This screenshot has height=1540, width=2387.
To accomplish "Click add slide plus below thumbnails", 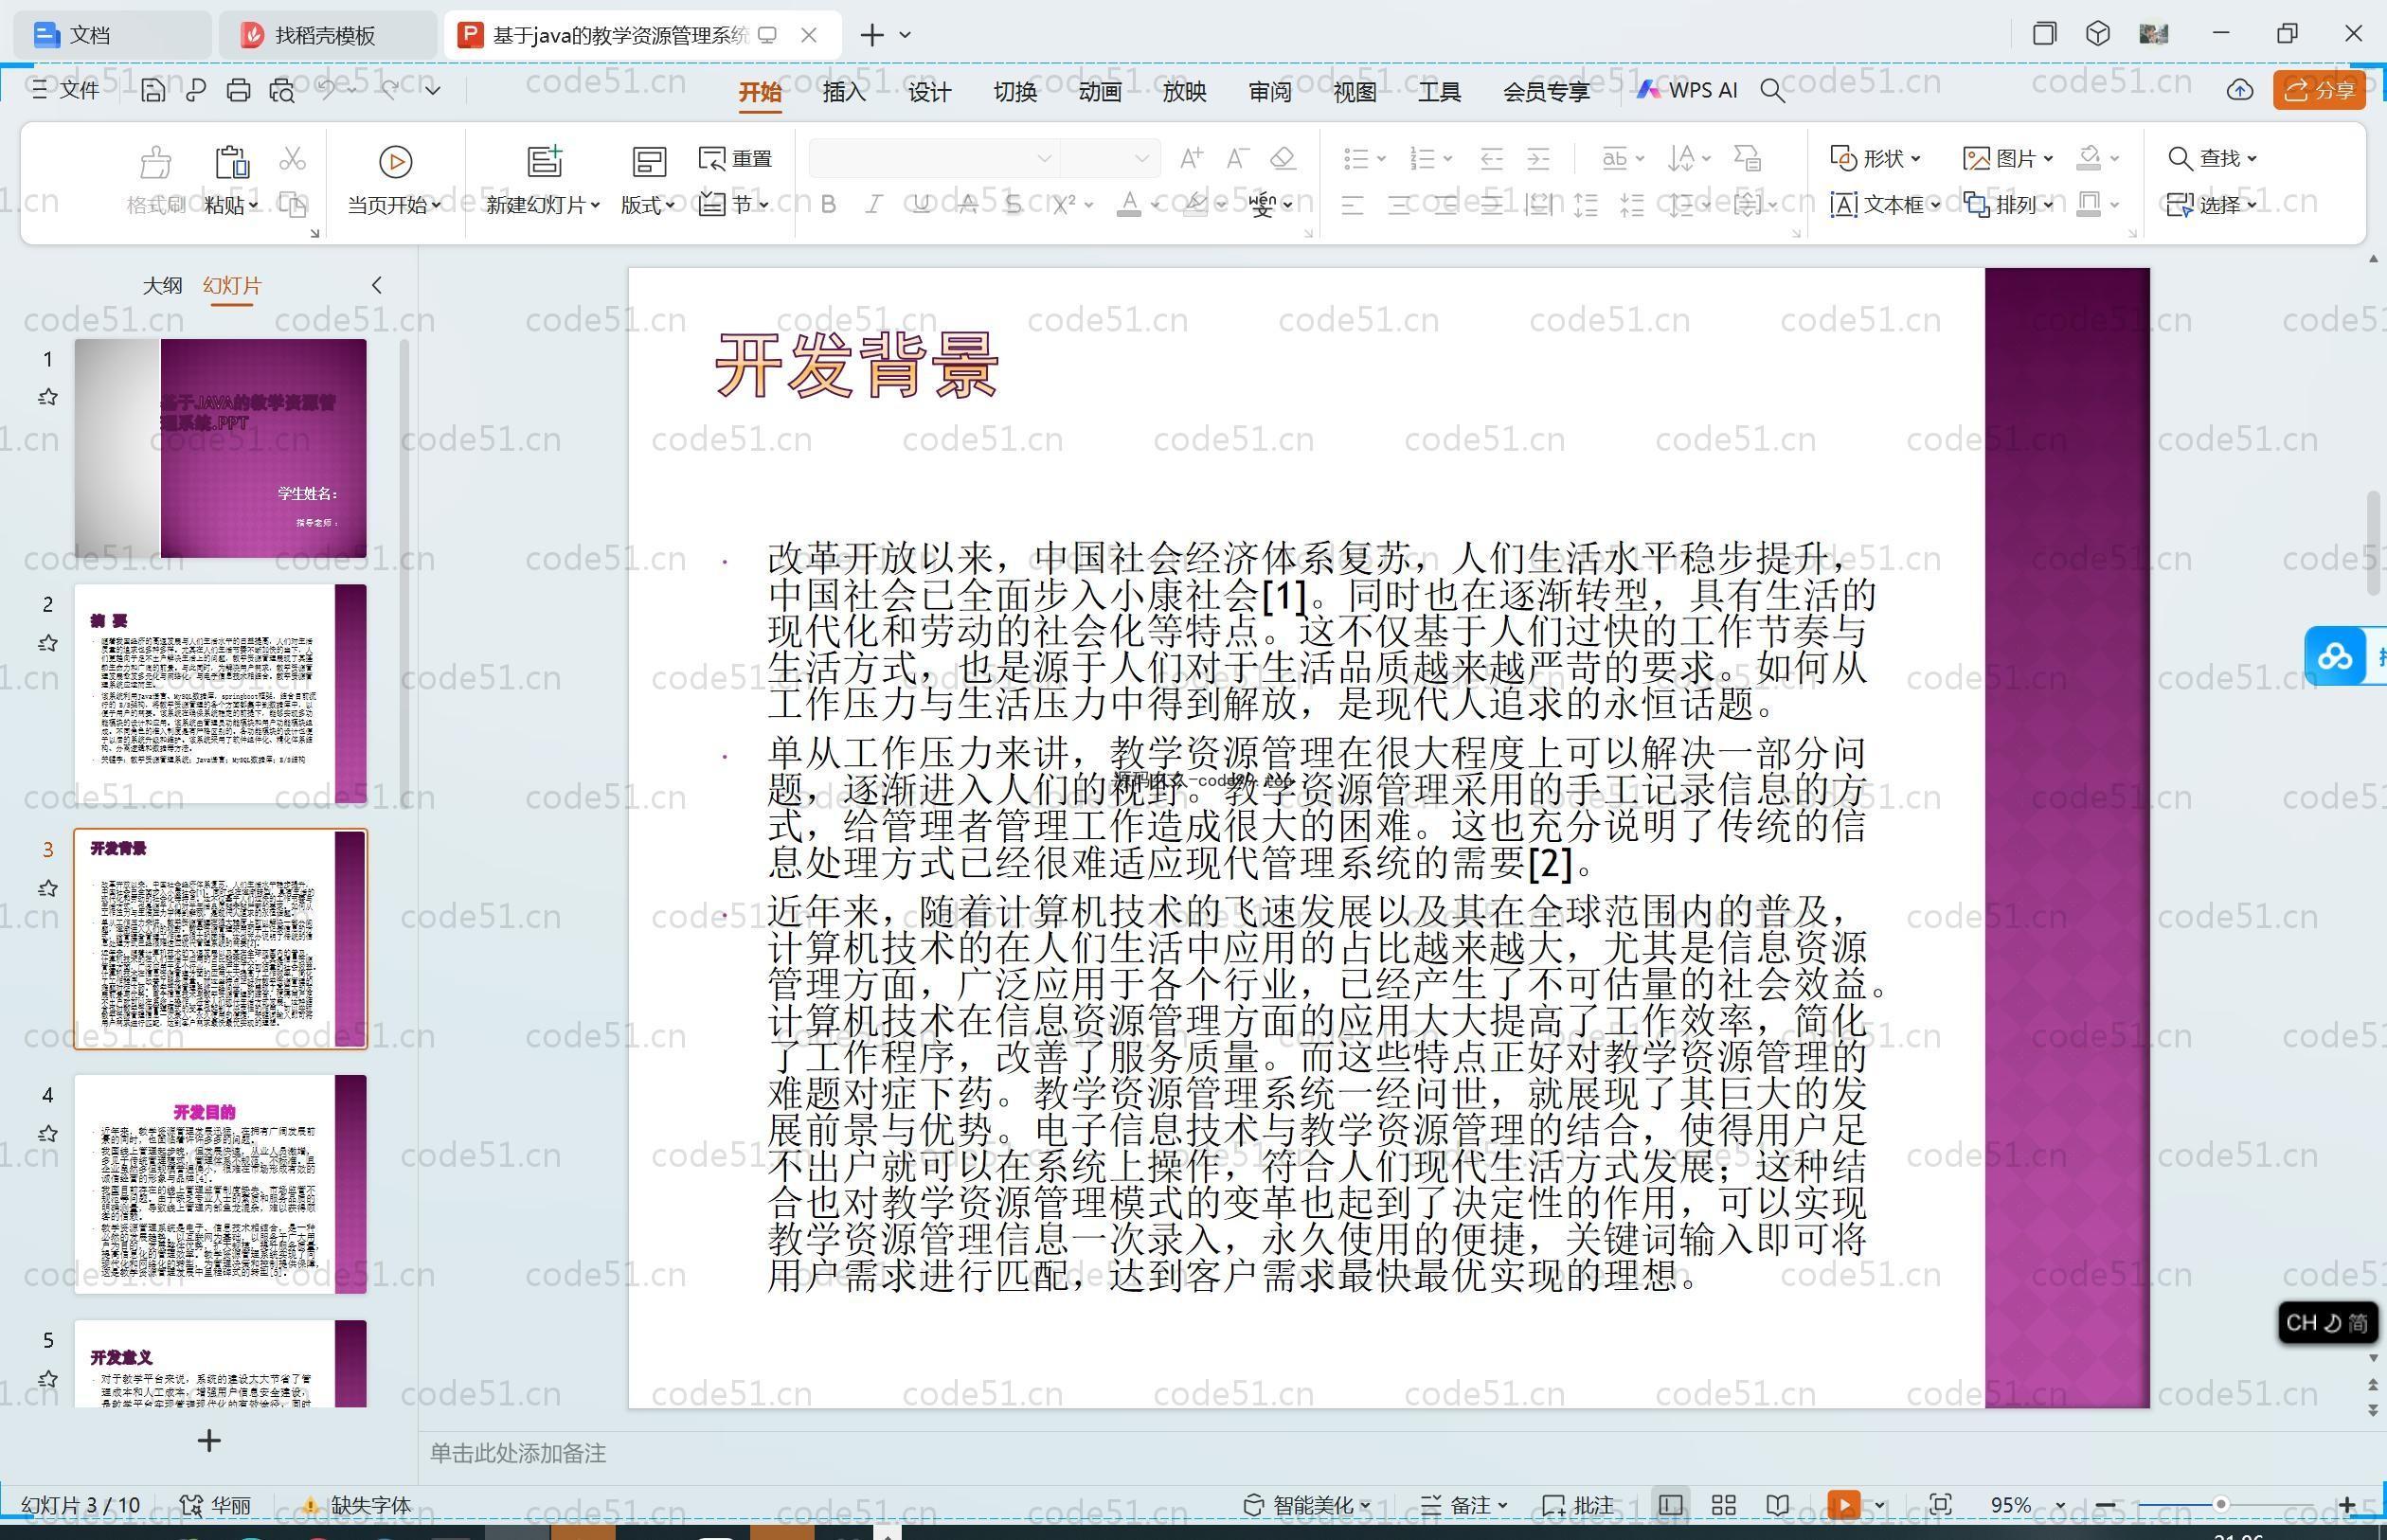I will tap(209, 1441).
